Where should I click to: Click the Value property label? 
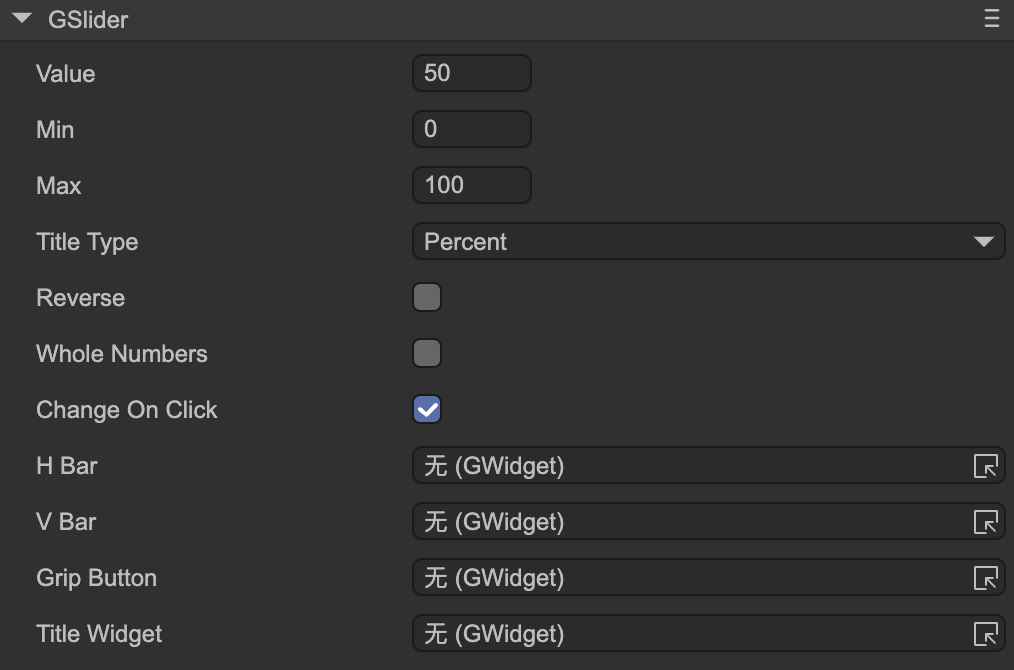coord(66,74)
